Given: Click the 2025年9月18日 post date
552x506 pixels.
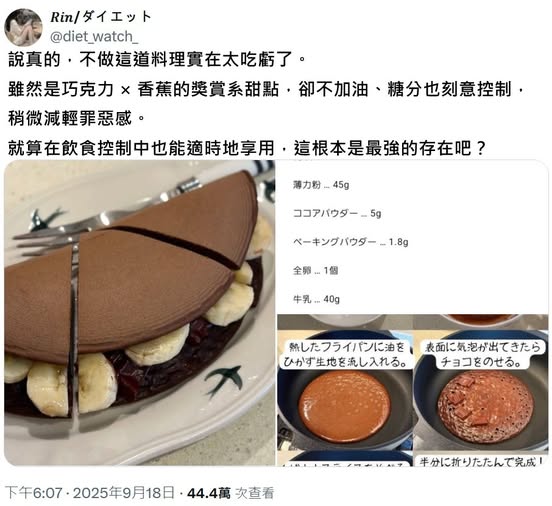Looking at the screenshot, I should (x=124, y=493).
